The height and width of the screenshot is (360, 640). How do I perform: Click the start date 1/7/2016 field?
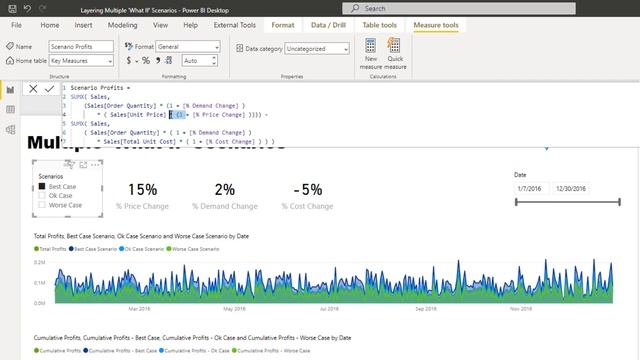coord(532,189)
